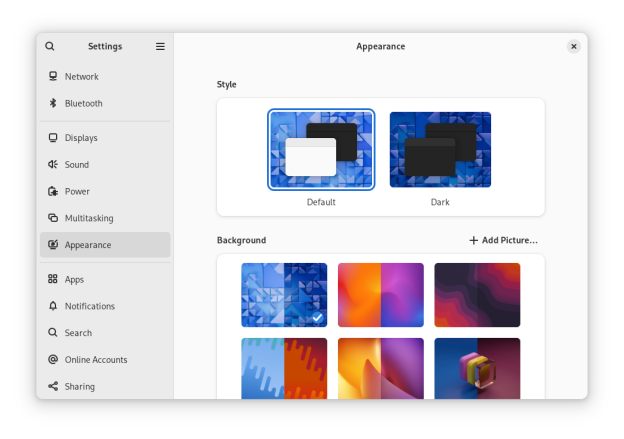This screenshot has height=439, width=624.
Task: Choose the orange-purple gradient wallpaper
Action: [x=380, y=295]
